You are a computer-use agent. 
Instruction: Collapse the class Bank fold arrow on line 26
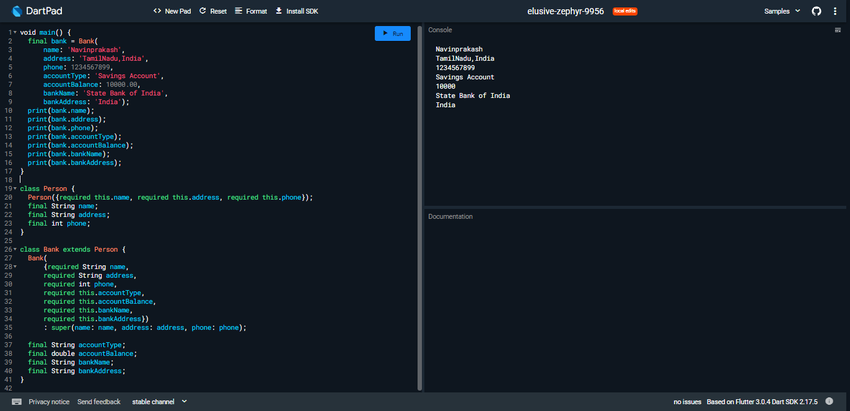[15, 249]
